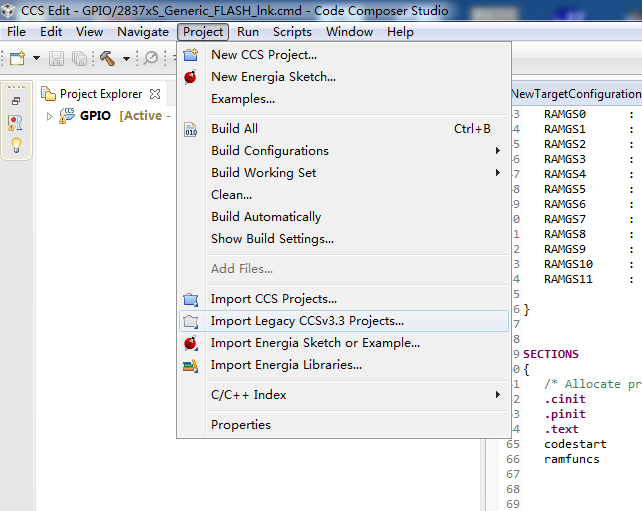Click the New Energia Sketch red icon
The image size is (642, 511).
pos(190,77)
